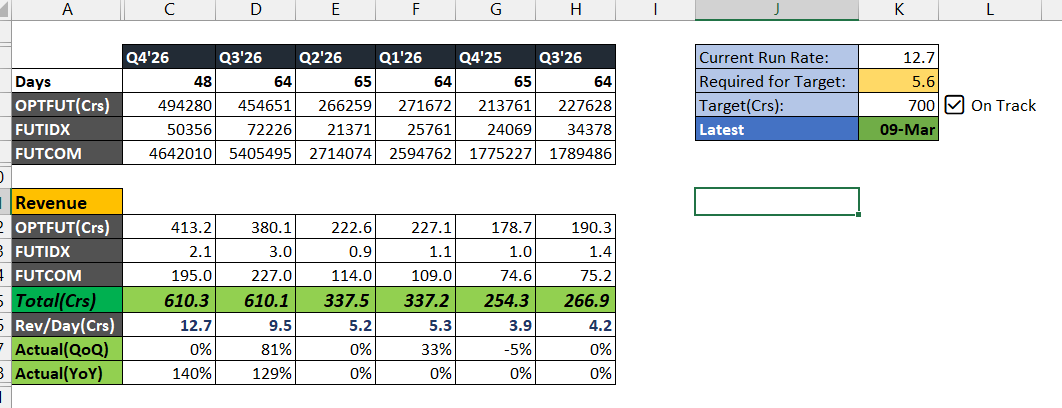Select the Actual(YoY) 140% cell
This screenshot has height=408, width=1062.
click(x=166, y=372)
